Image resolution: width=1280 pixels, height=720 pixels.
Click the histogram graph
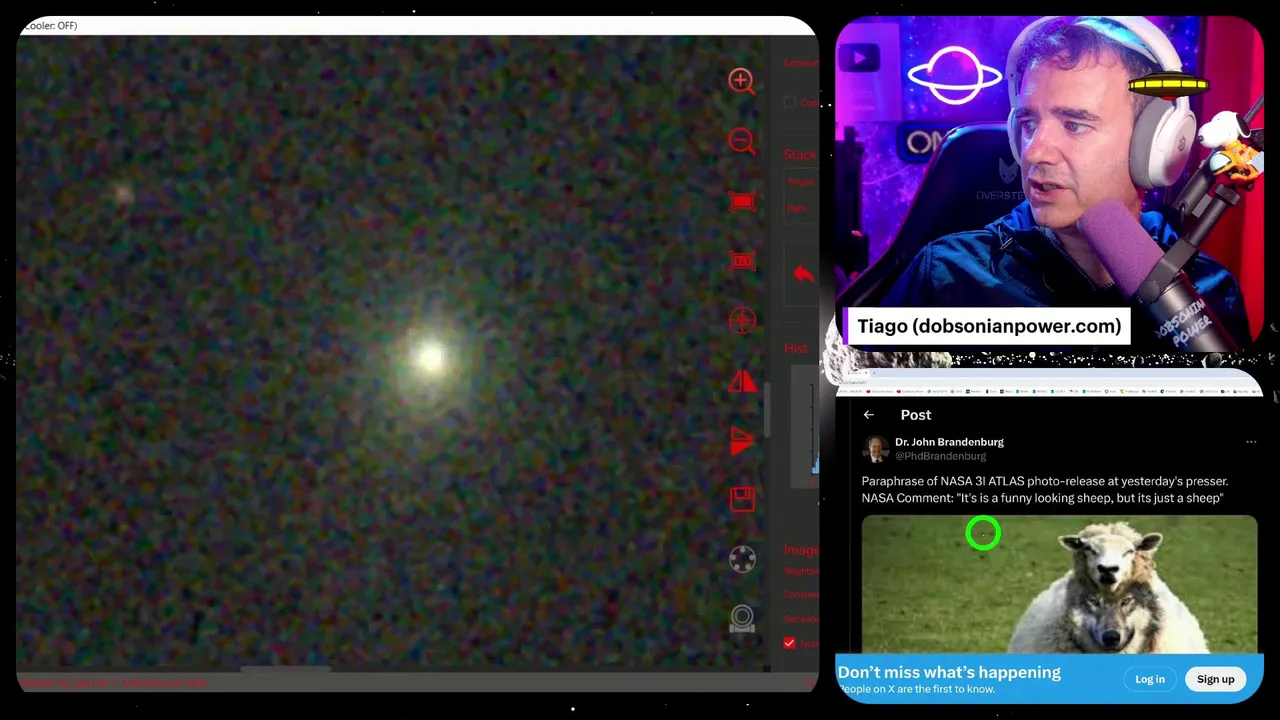804,425
